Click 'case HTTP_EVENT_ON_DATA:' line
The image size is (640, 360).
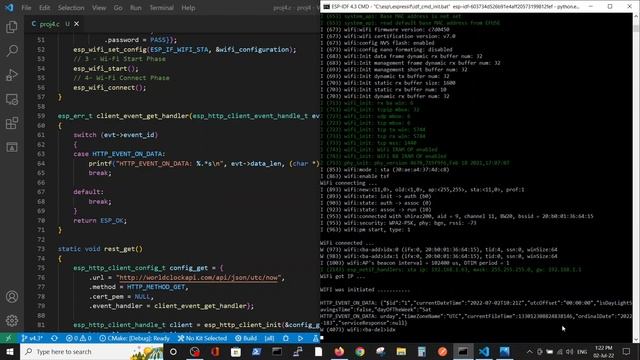(x=119, y=154)
